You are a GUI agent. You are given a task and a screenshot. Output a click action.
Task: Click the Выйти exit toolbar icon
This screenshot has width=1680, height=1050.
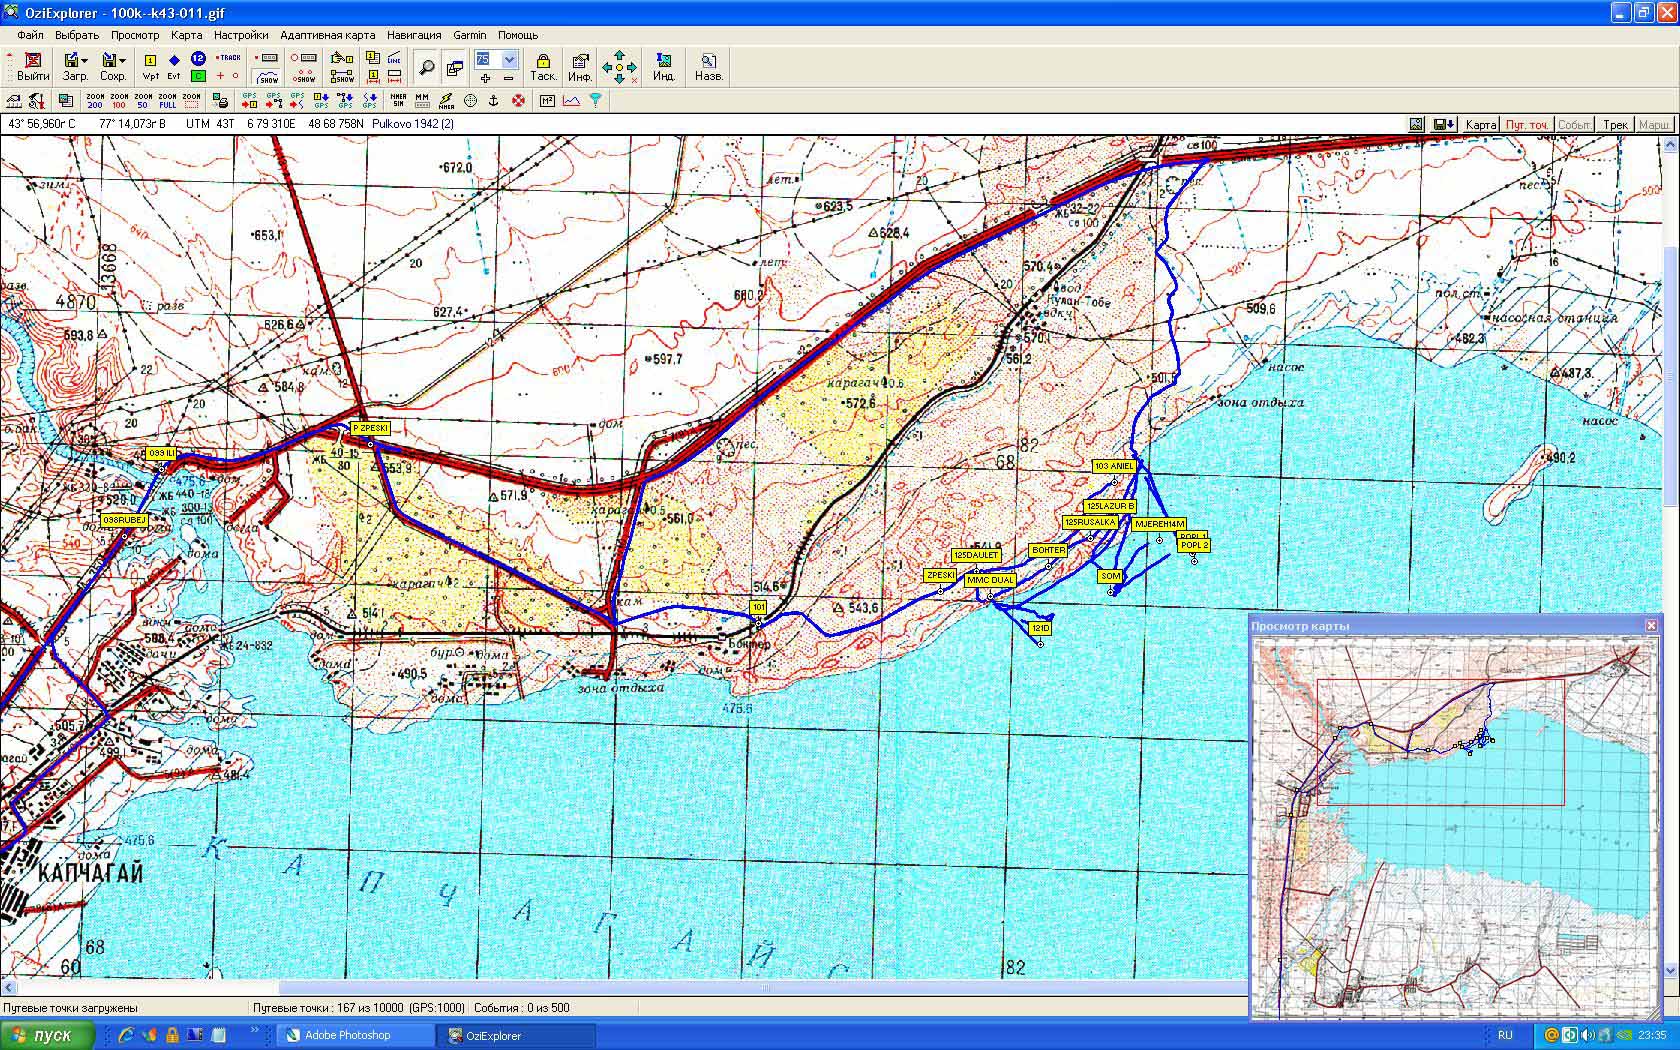[x=33, y=66]
